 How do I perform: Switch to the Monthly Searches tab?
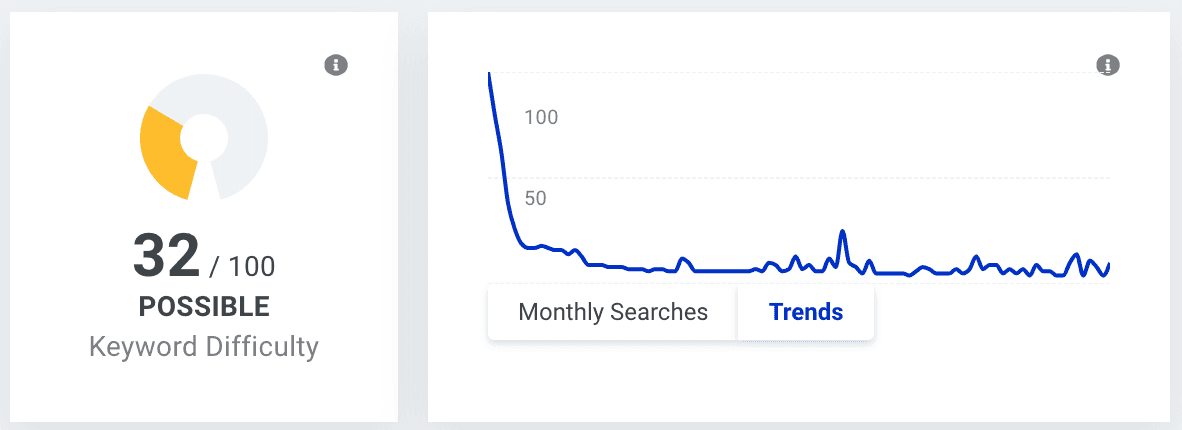[x=613, y=312]
